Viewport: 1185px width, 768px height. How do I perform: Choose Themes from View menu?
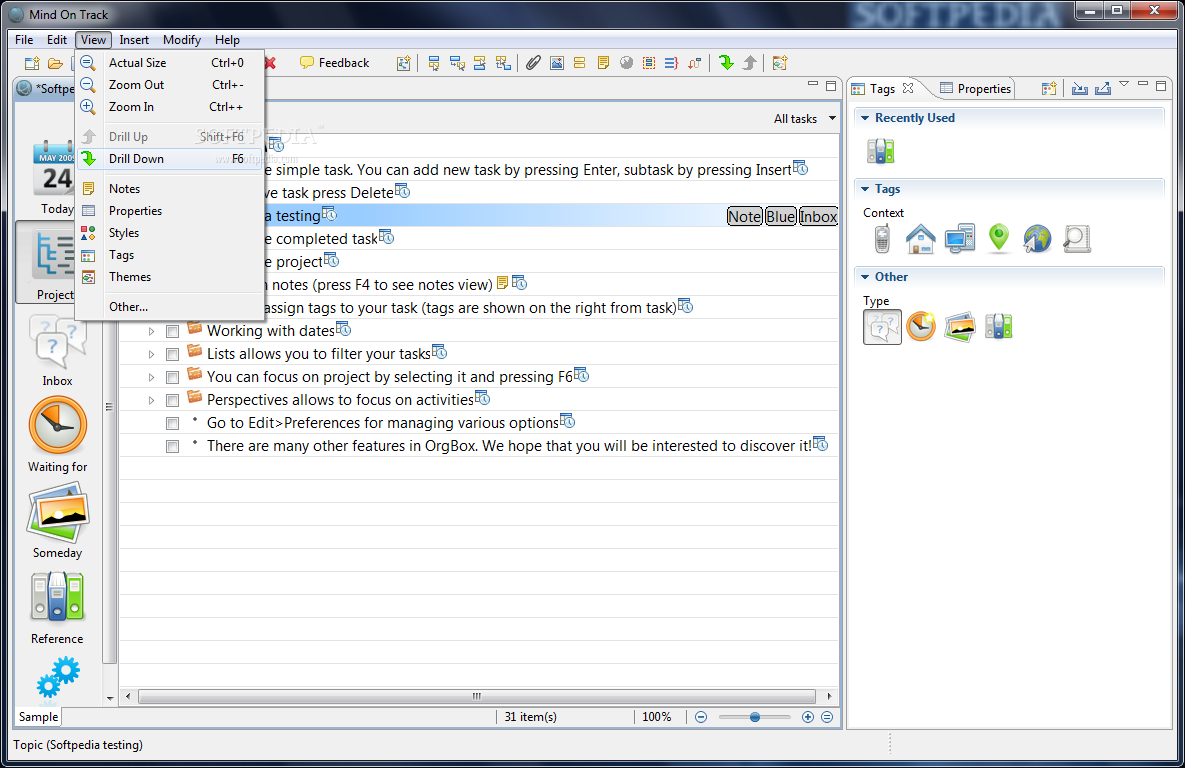click(x=170, y=277)
